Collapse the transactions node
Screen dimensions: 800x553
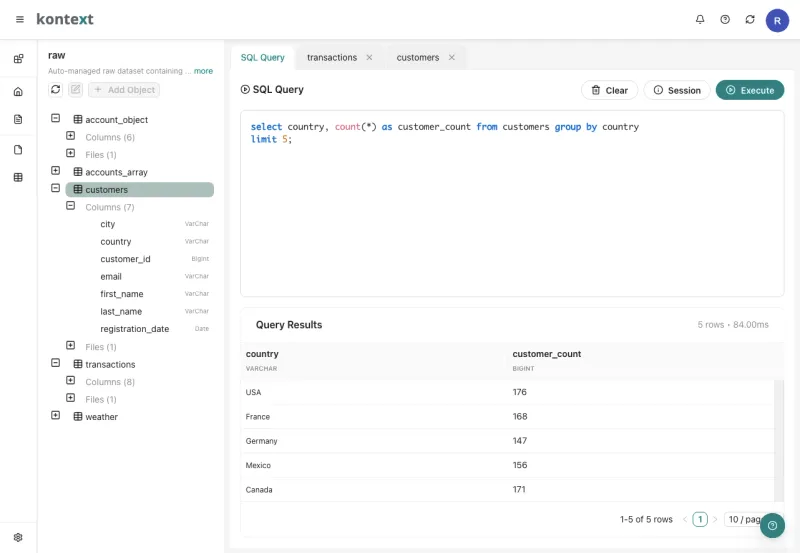click(x=56, y=363)
